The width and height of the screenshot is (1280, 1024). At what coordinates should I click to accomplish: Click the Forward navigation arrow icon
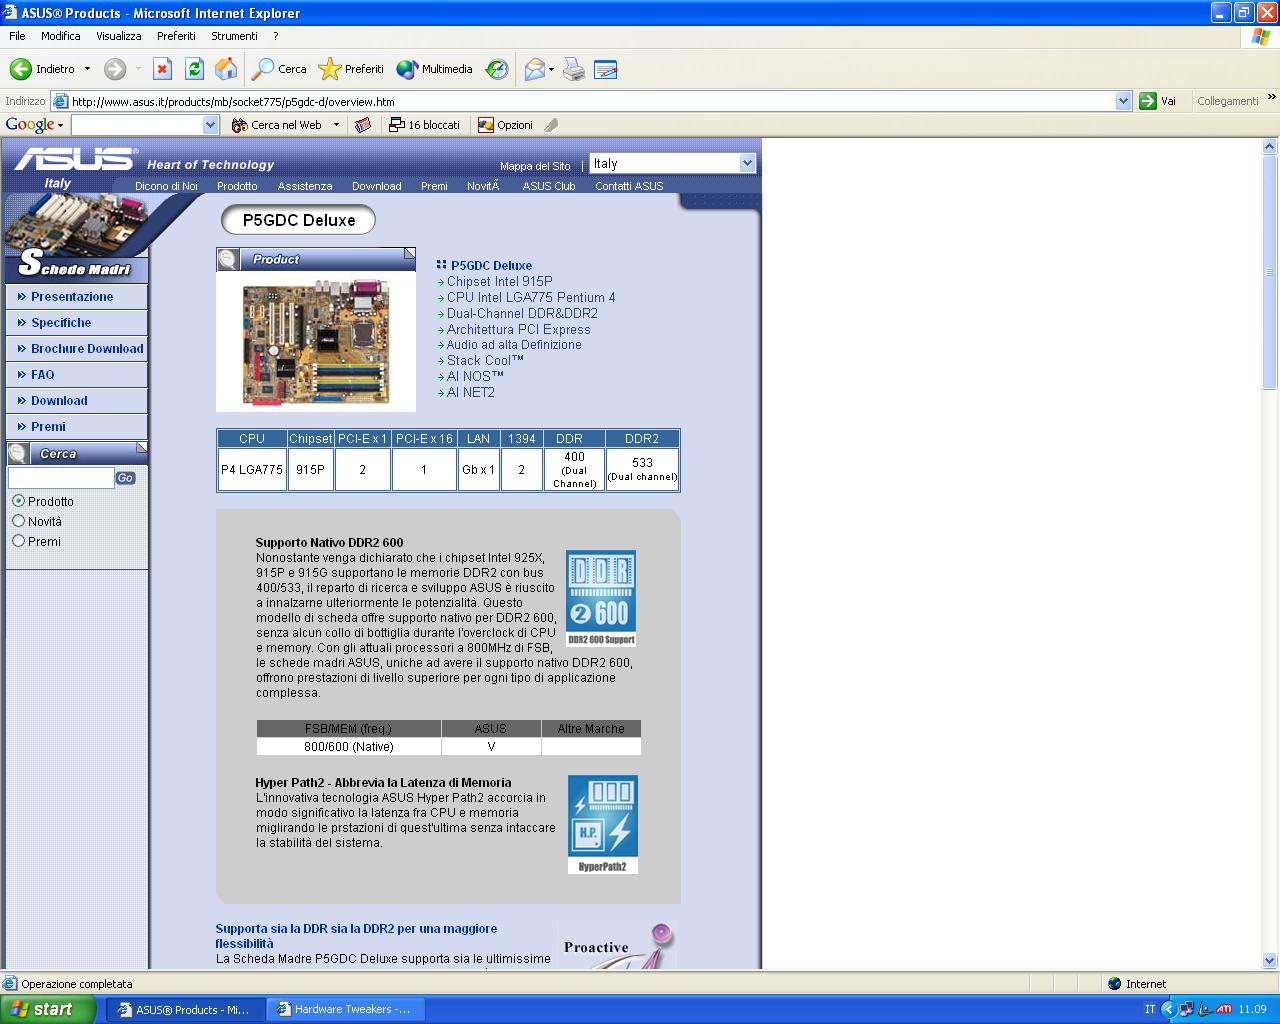coord(115,69)
